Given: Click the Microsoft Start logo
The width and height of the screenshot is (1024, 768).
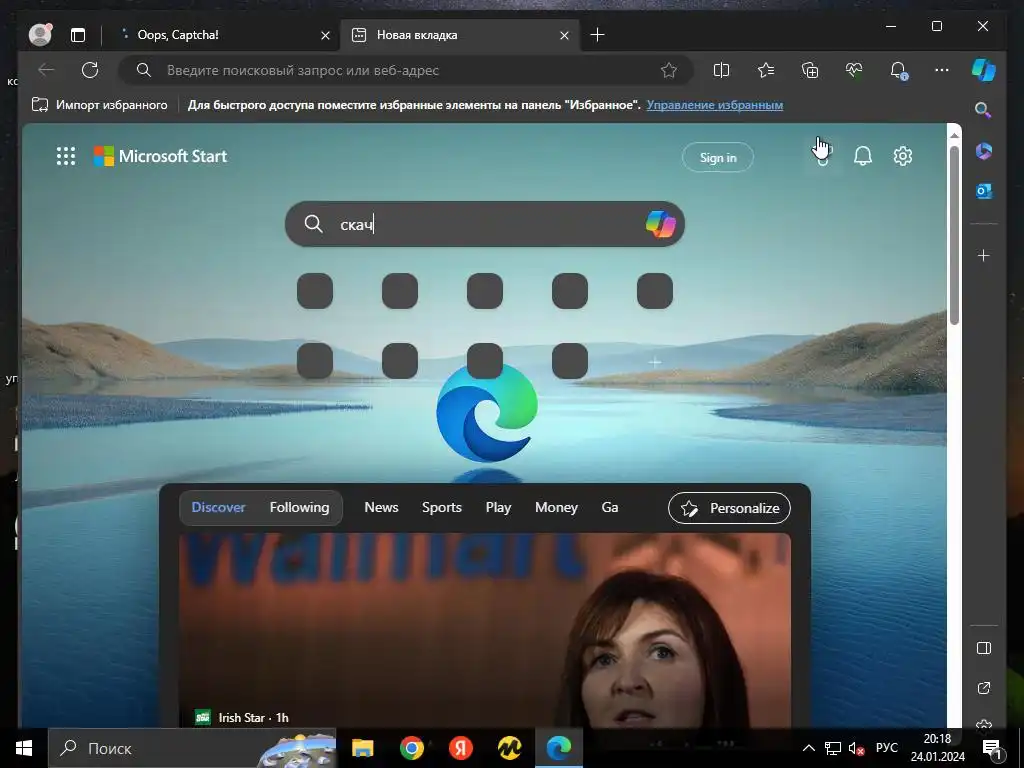Looking at the screenshot, I should [x=161, y=156].
